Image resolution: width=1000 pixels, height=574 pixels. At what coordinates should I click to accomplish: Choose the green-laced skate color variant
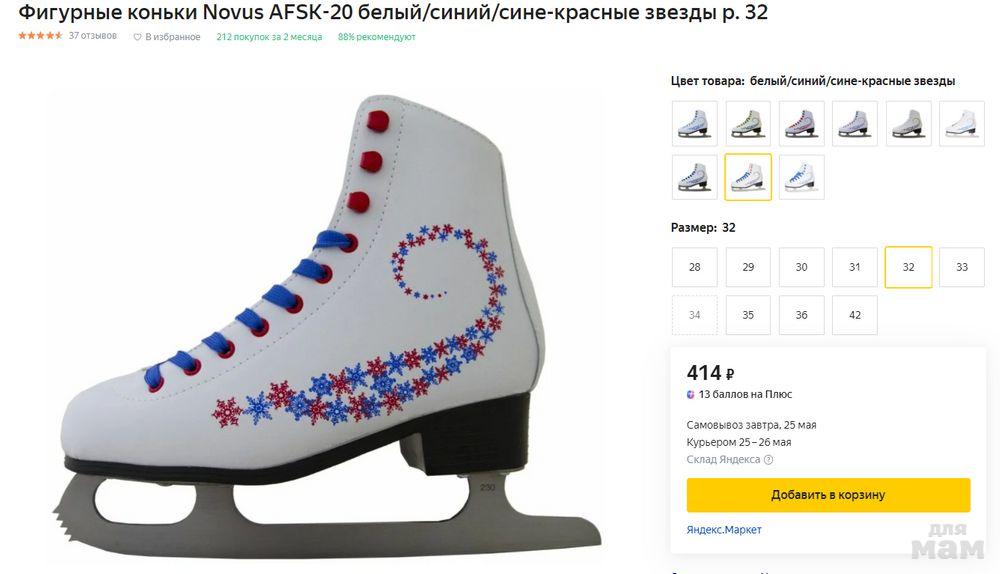coord(748,124)
